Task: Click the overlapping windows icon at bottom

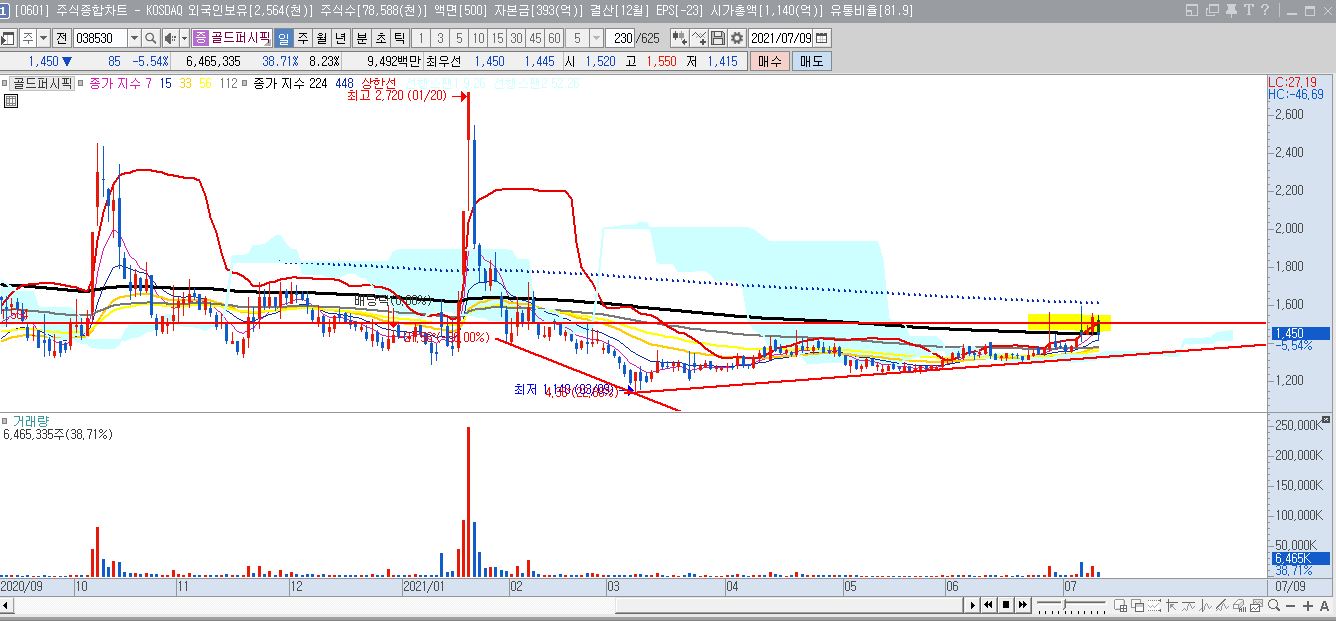Action: 1138,605
